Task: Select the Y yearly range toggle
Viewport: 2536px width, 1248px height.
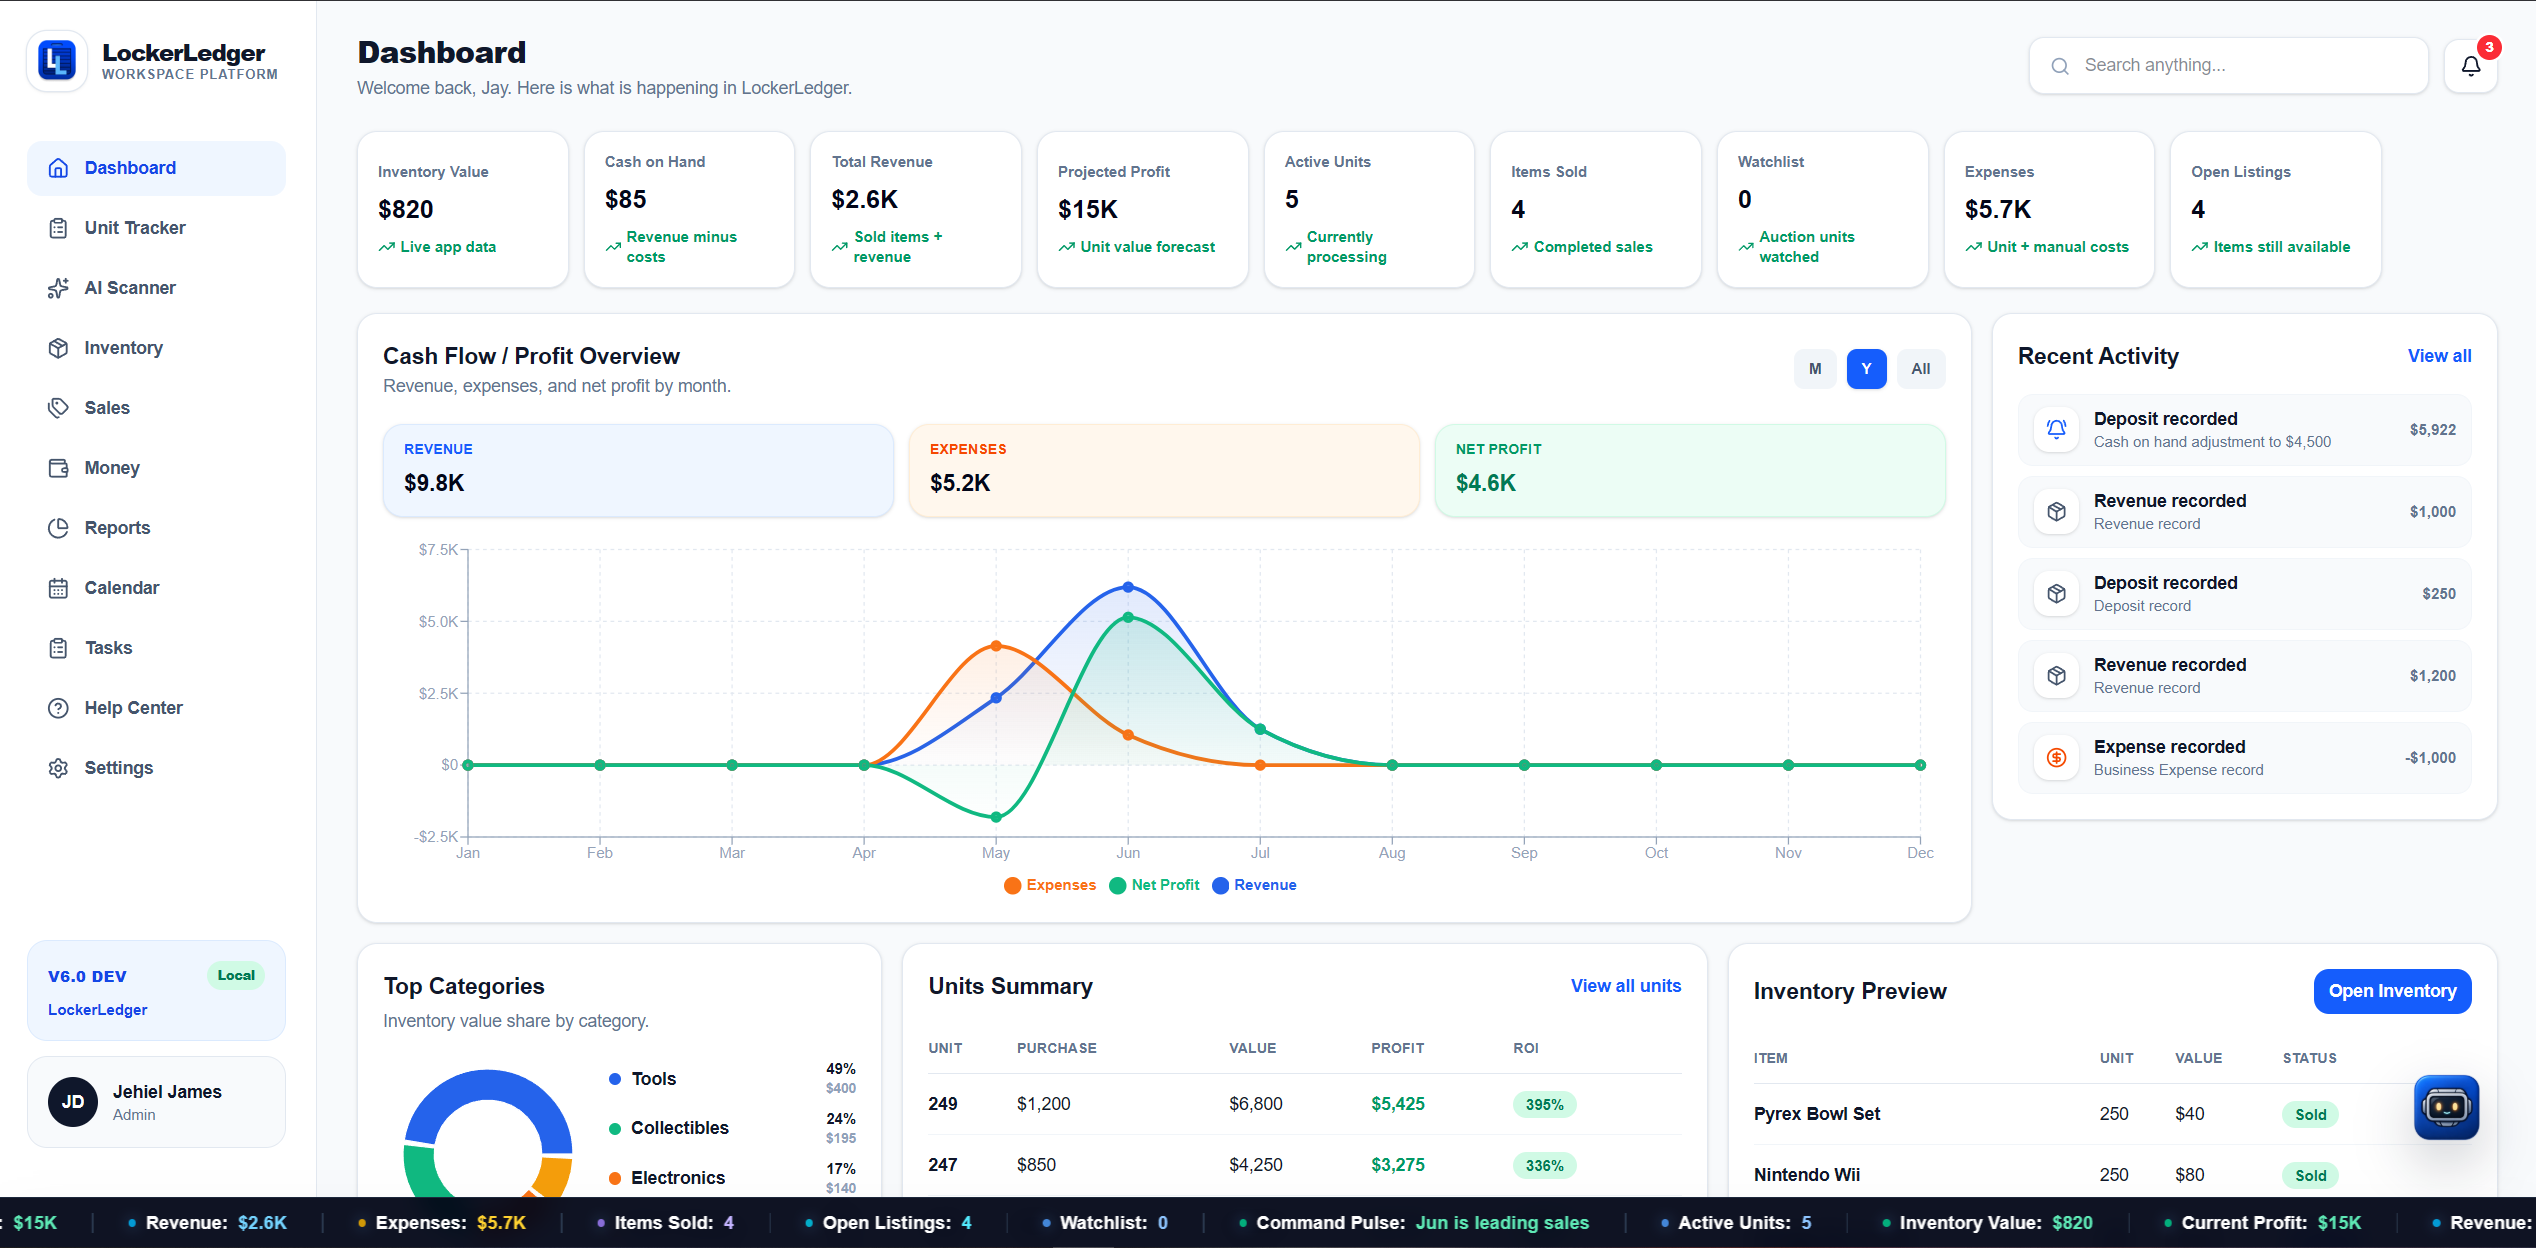Action: pyautogui.click(x=1866, y=369)
